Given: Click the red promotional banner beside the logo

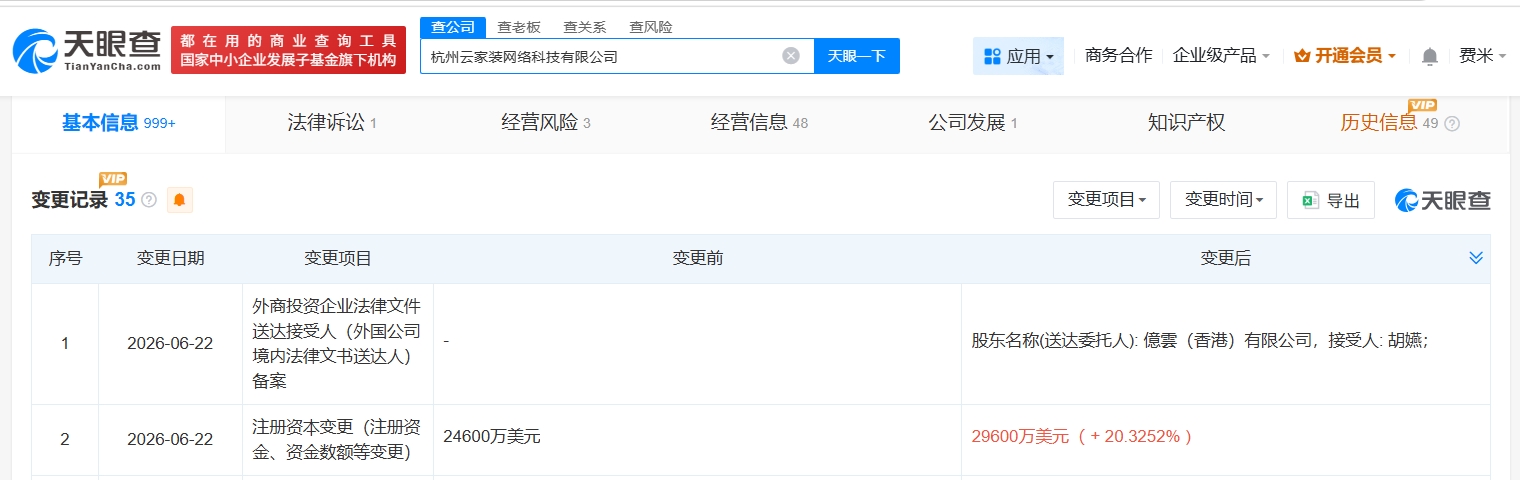Looking at the screenshot, I should point(288,50).
